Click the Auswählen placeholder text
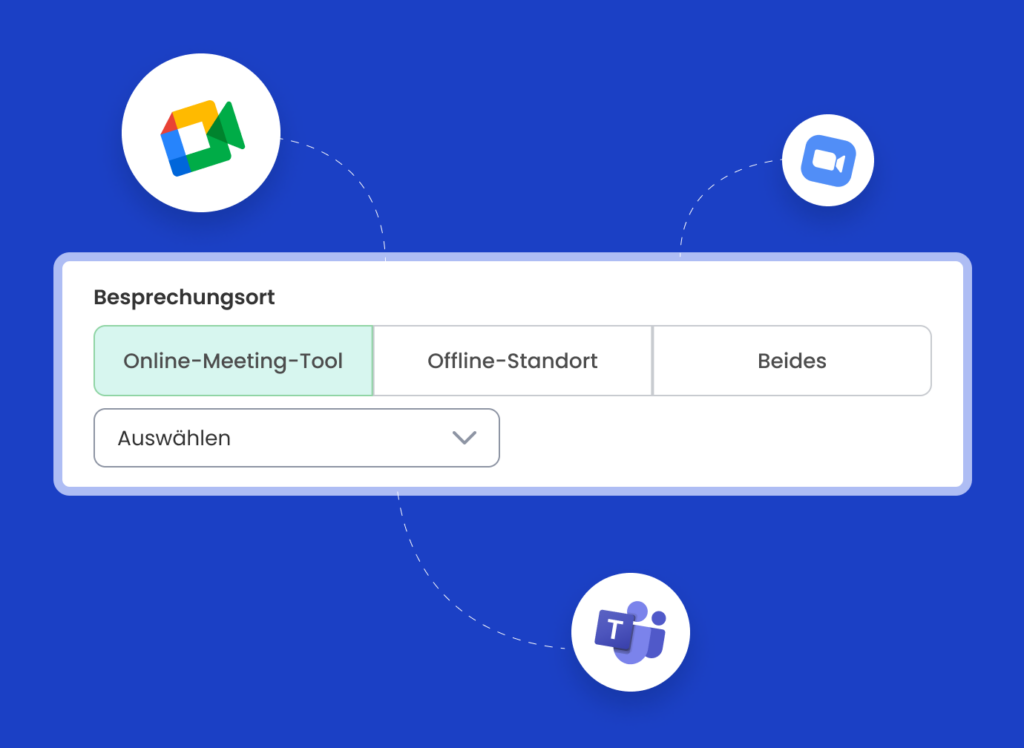This screenshot has width=1024, height=748. tap(174, 438)
